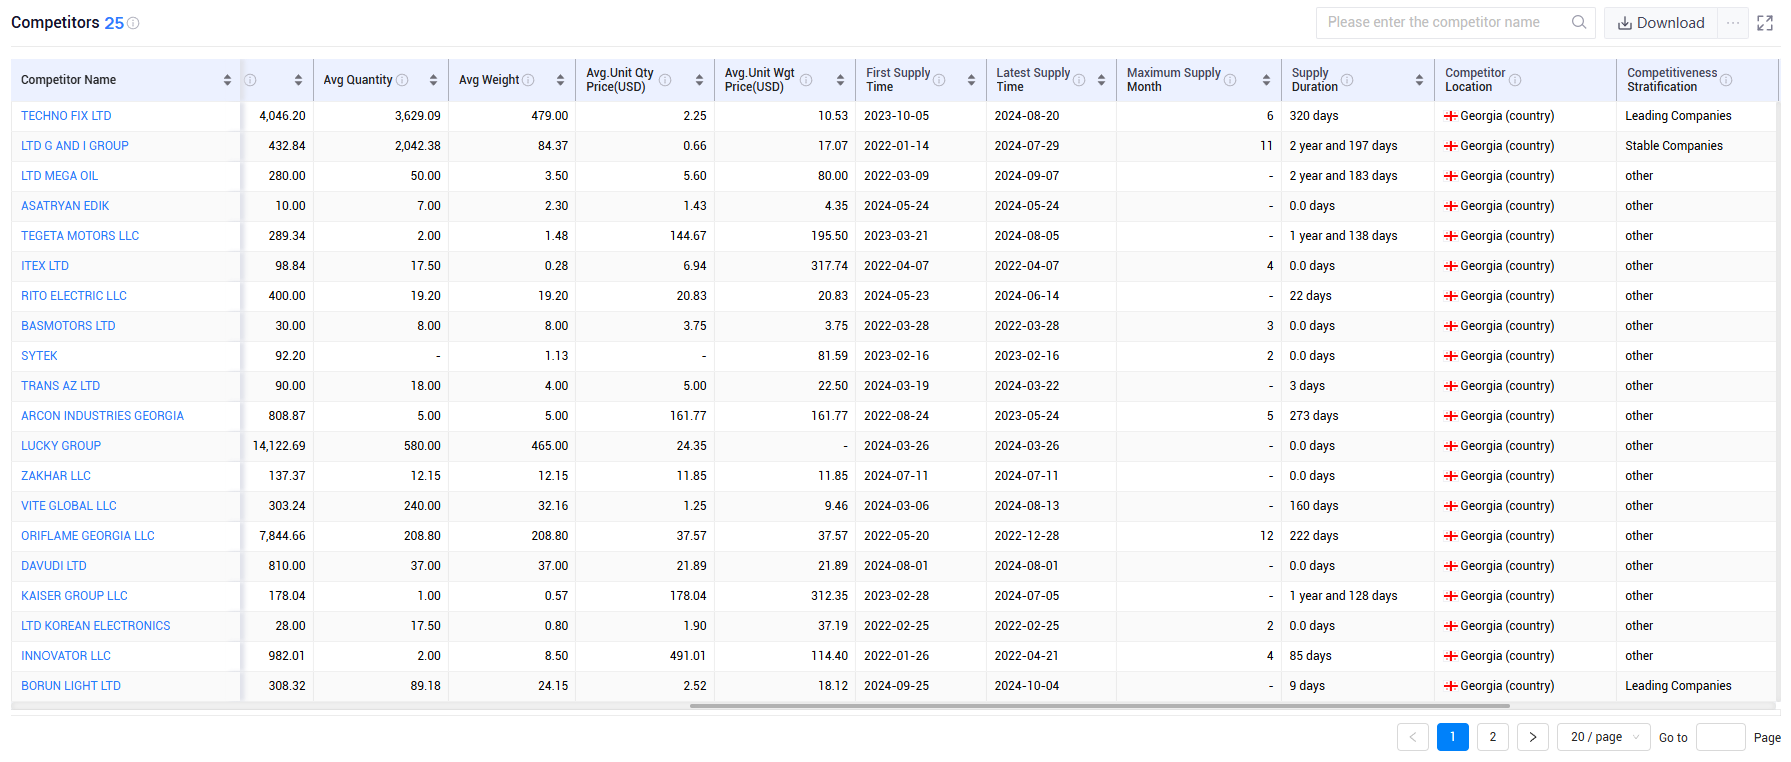Click the Go to page number field
Image resolution: width=1791 pixels, height=762 pixels.
(x=1721, y=737)
